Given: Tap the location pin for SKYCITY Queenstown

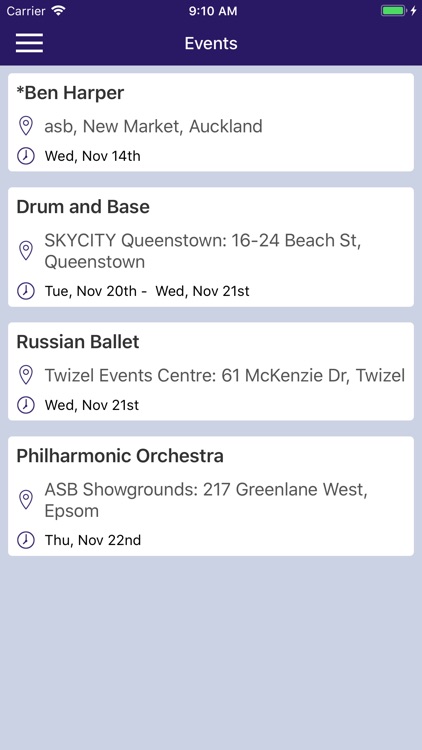Looking at the screenshot, I should click(25, 251).
